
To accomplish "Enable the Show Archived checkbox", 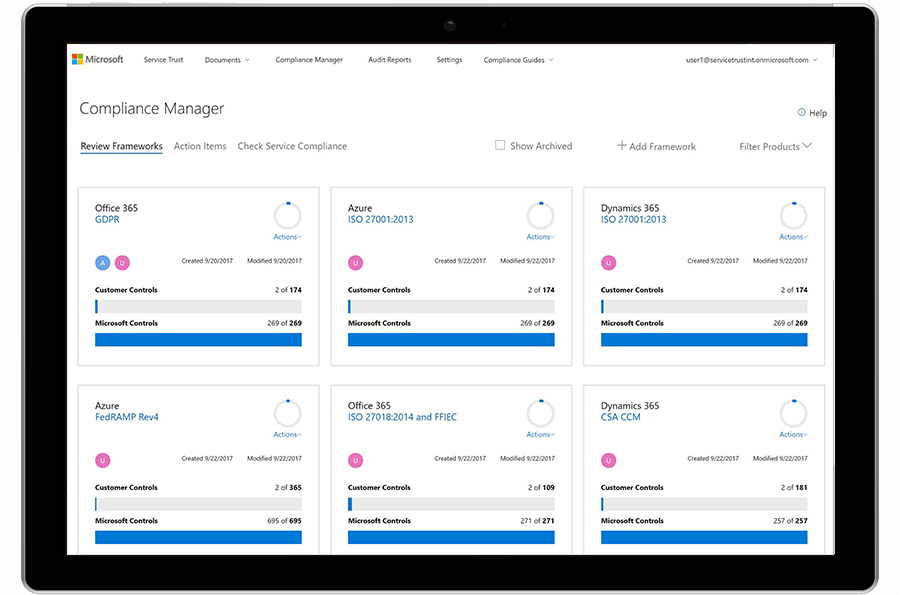I will (x=499, y=145).
